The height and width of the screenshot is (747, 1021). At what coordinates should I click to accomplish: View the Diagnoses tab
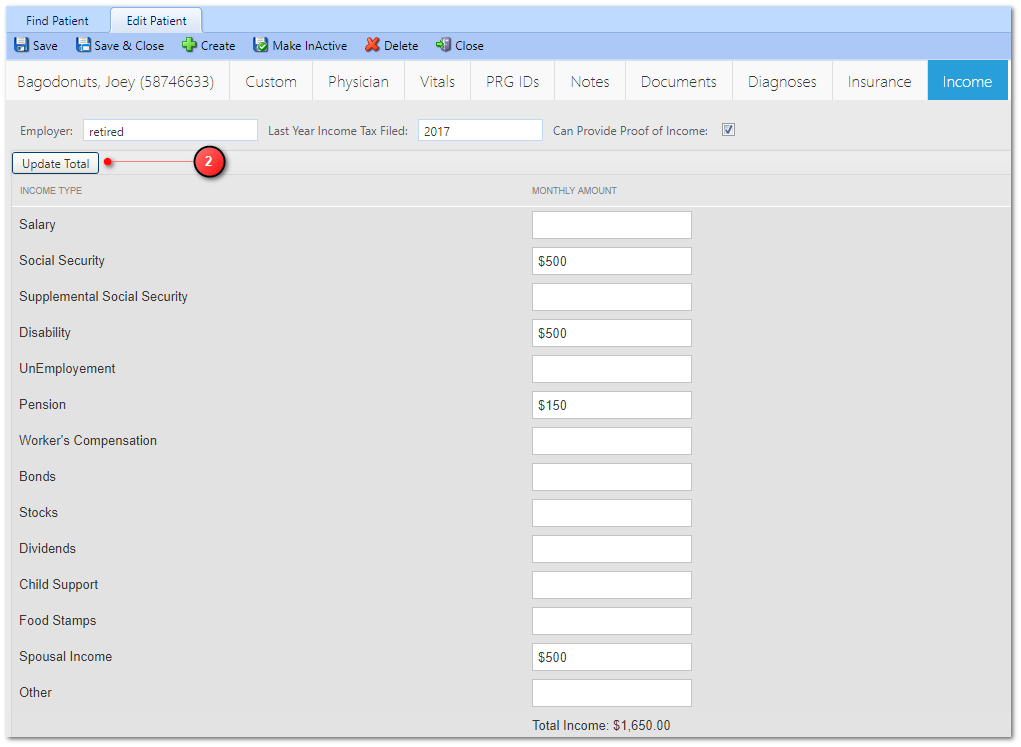tap(782, 81)
